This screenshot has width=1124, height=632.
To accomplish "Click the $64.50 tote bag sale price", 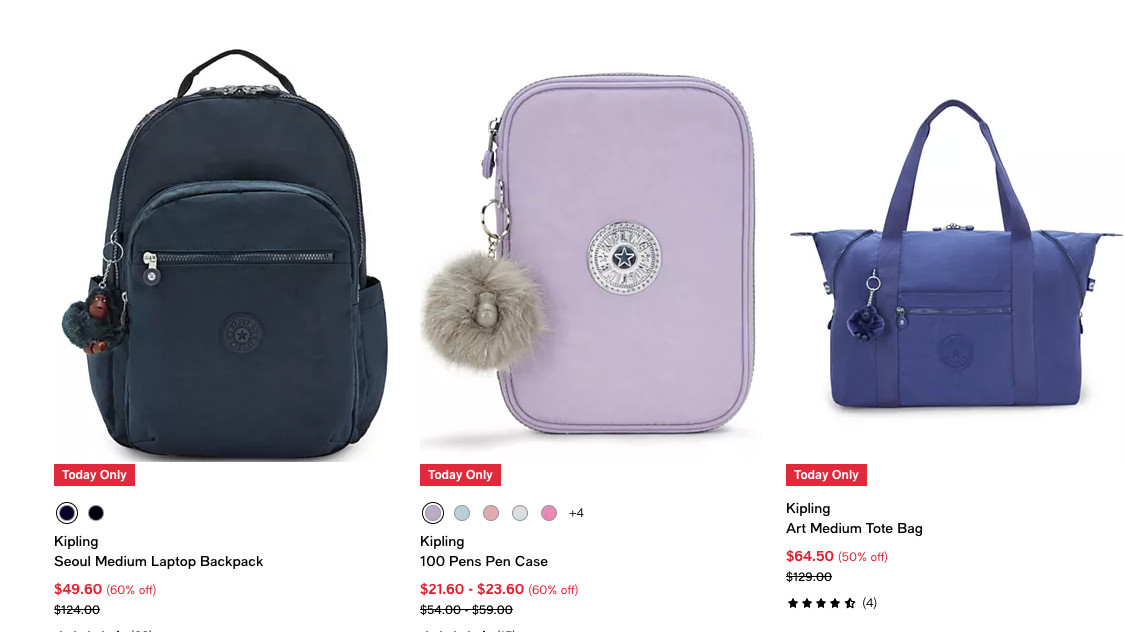I will [x=810, y=557].
